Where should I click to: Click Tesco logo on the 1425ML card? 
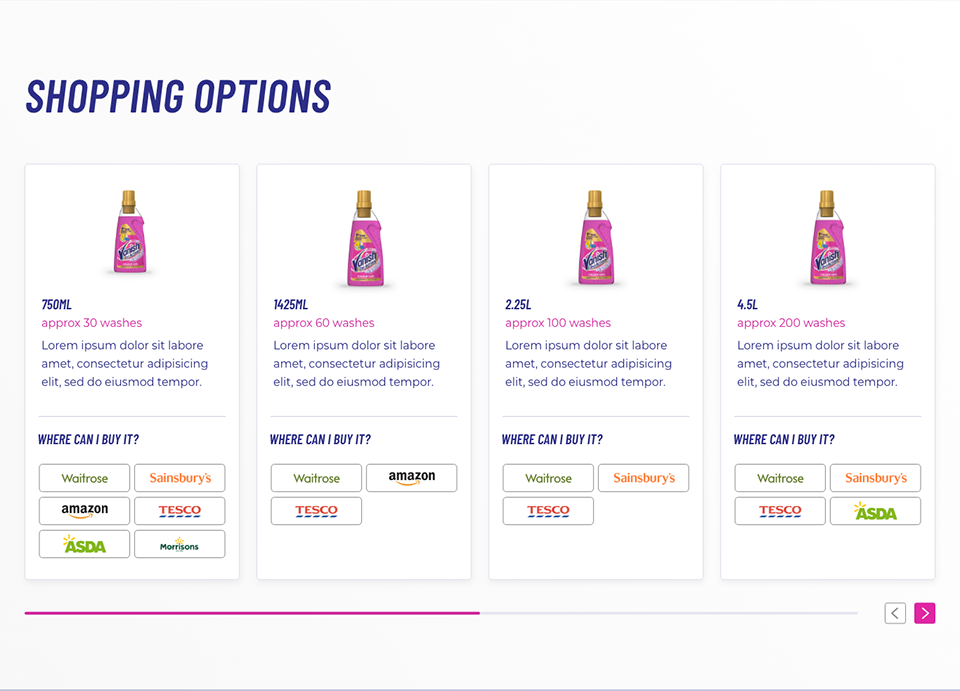(316, 511)
